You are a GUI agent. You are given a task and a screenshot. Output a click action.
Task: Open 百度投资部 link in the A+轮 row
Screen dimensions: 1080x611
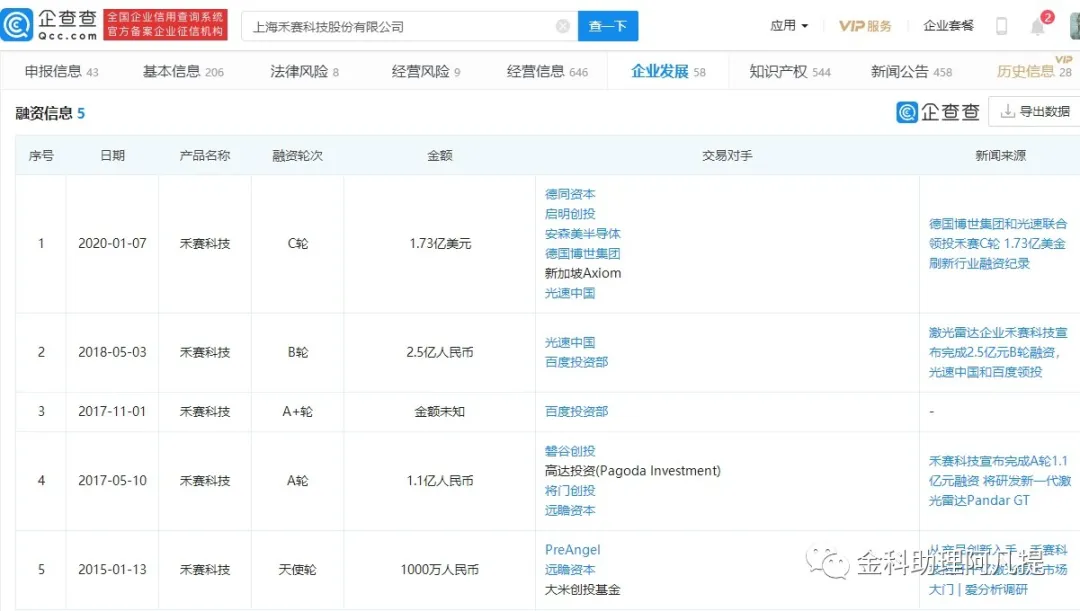[x=577, y=411]
